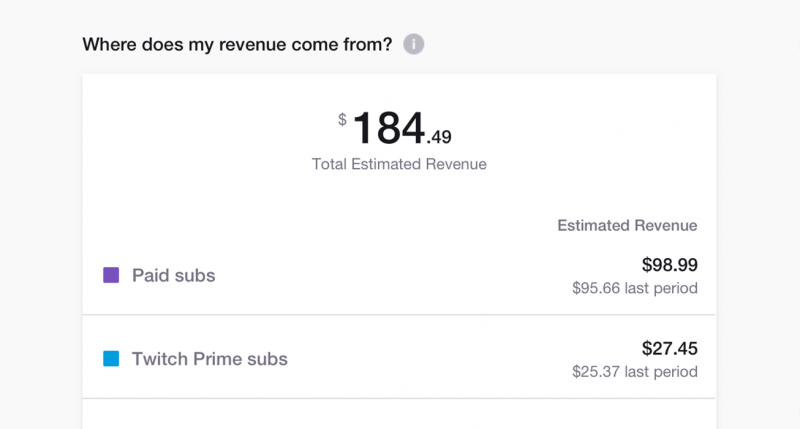This screenshot has height=429, width=800.
Task: Click the info icon beside revenue heading
Action: 414,45
